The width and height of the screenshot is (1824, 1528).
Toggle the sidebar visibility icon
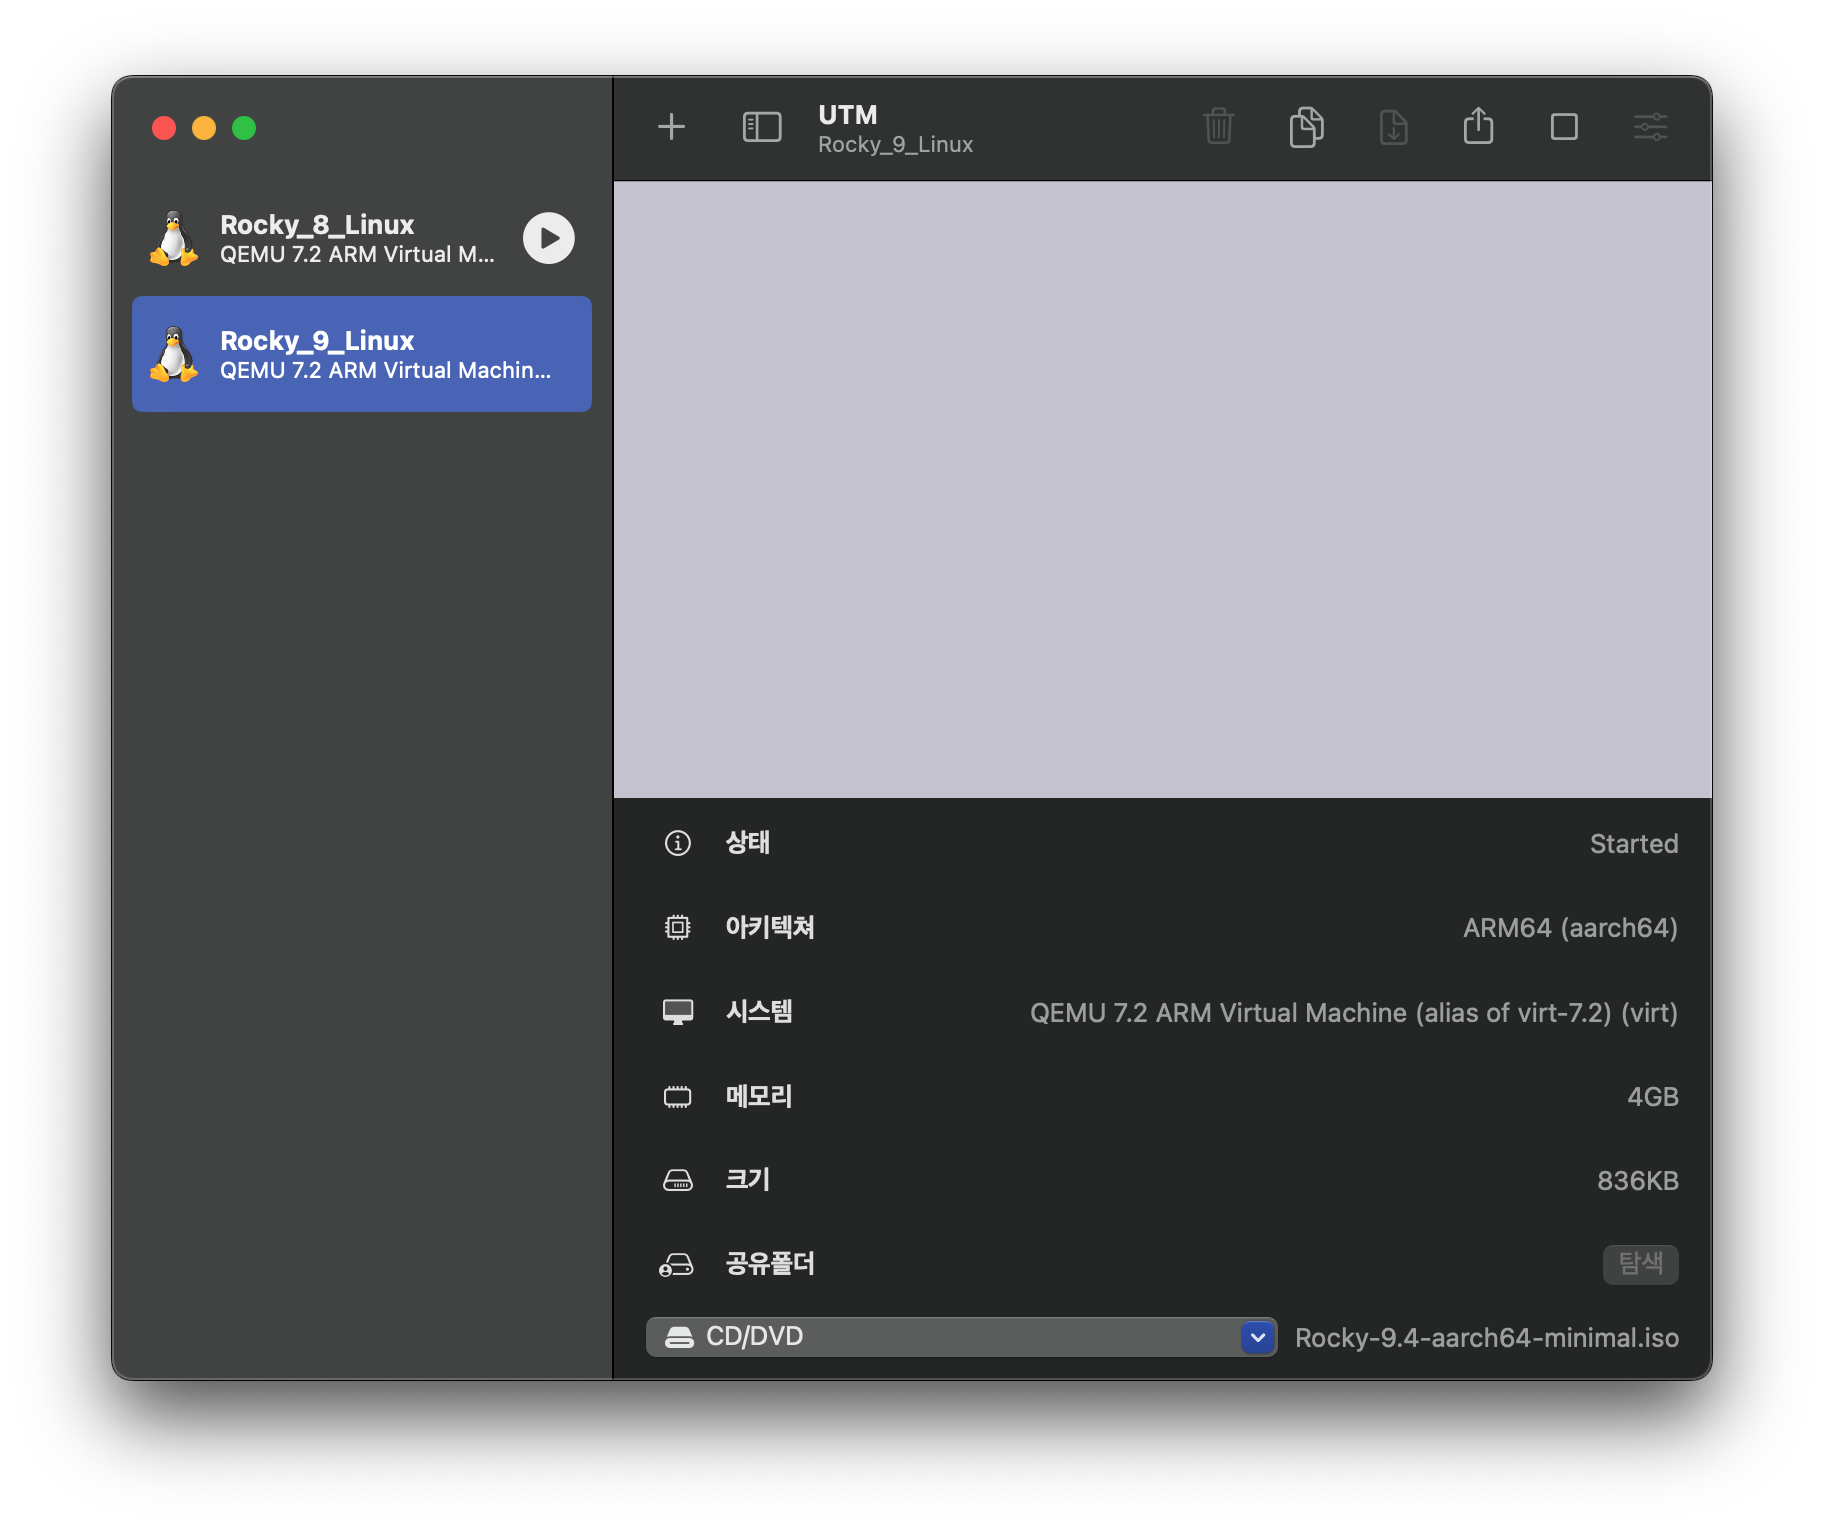pyautogui.click(x=762, y=127)
